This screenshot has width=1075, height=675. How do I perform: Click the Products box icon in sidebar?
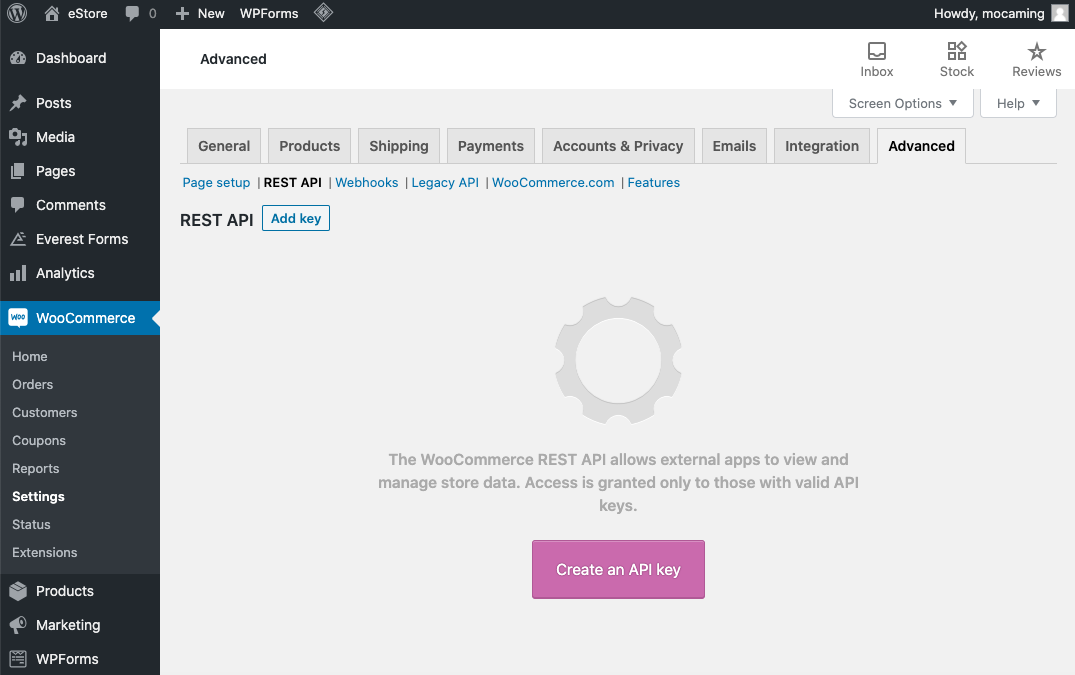point(19,591)
